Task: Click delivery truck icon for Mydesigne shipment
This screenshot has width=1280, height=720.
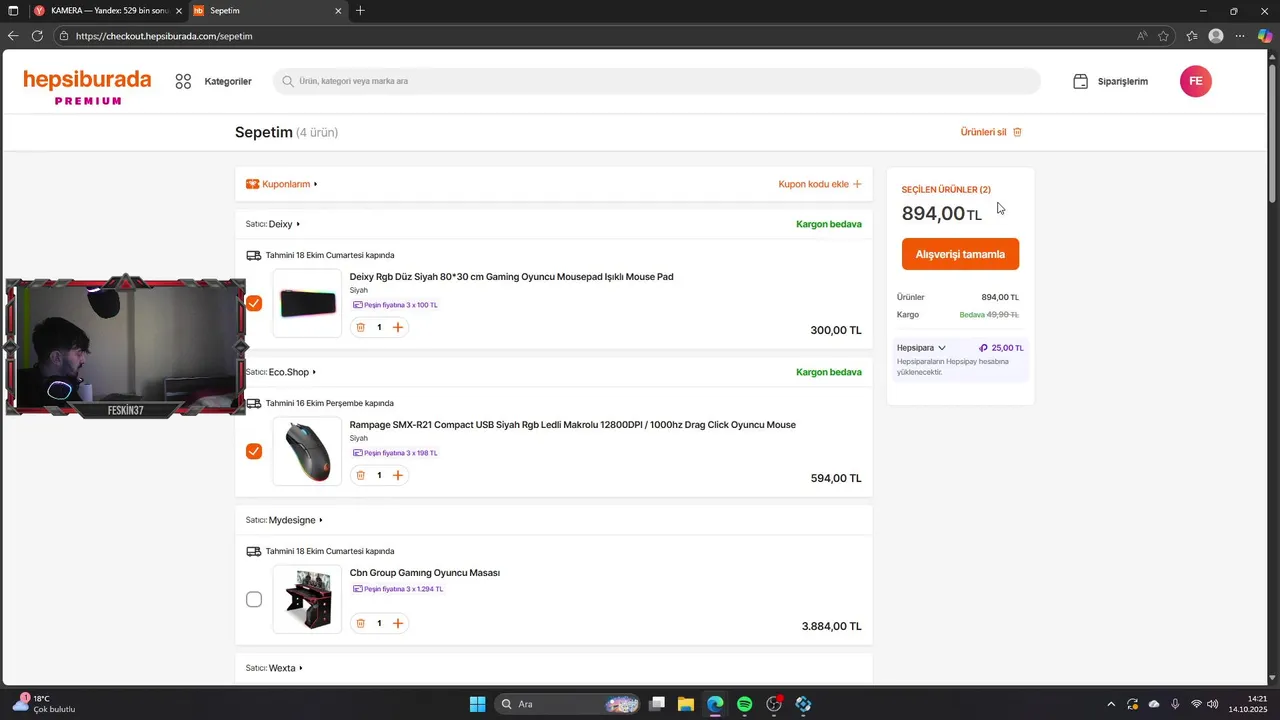Action: [x=253, y=551]
